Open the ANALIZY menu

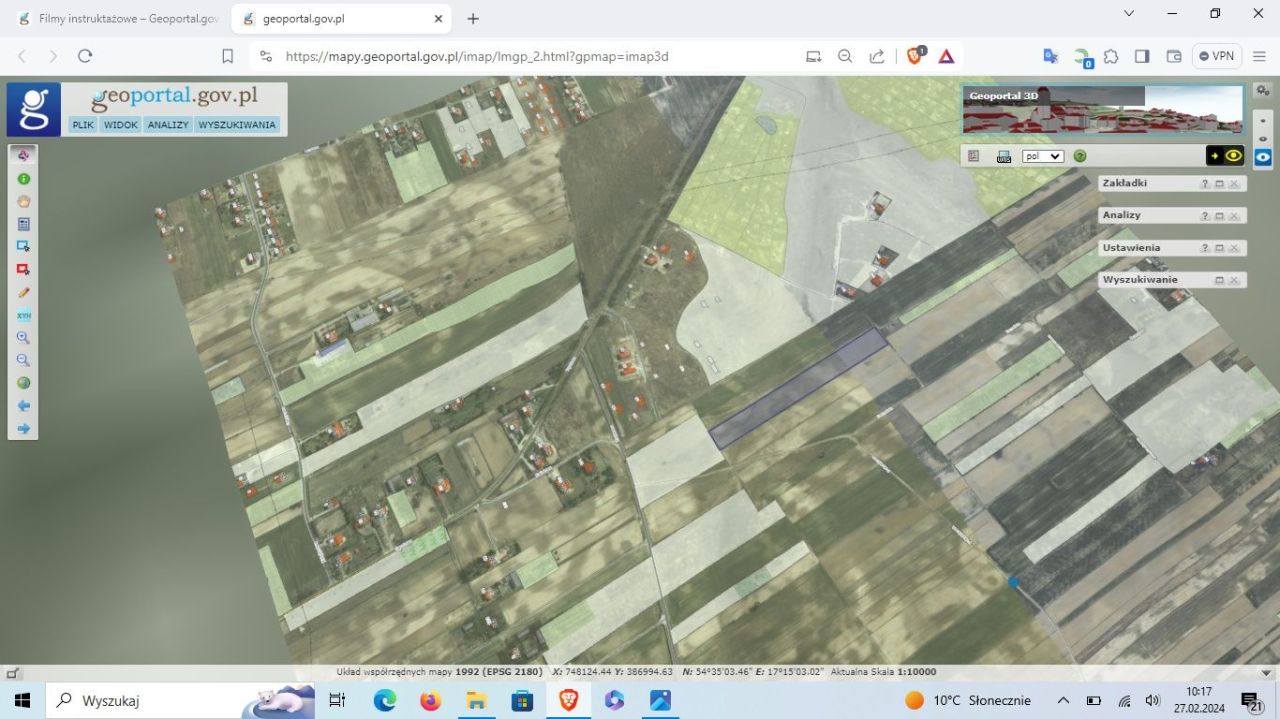[168, 125]
